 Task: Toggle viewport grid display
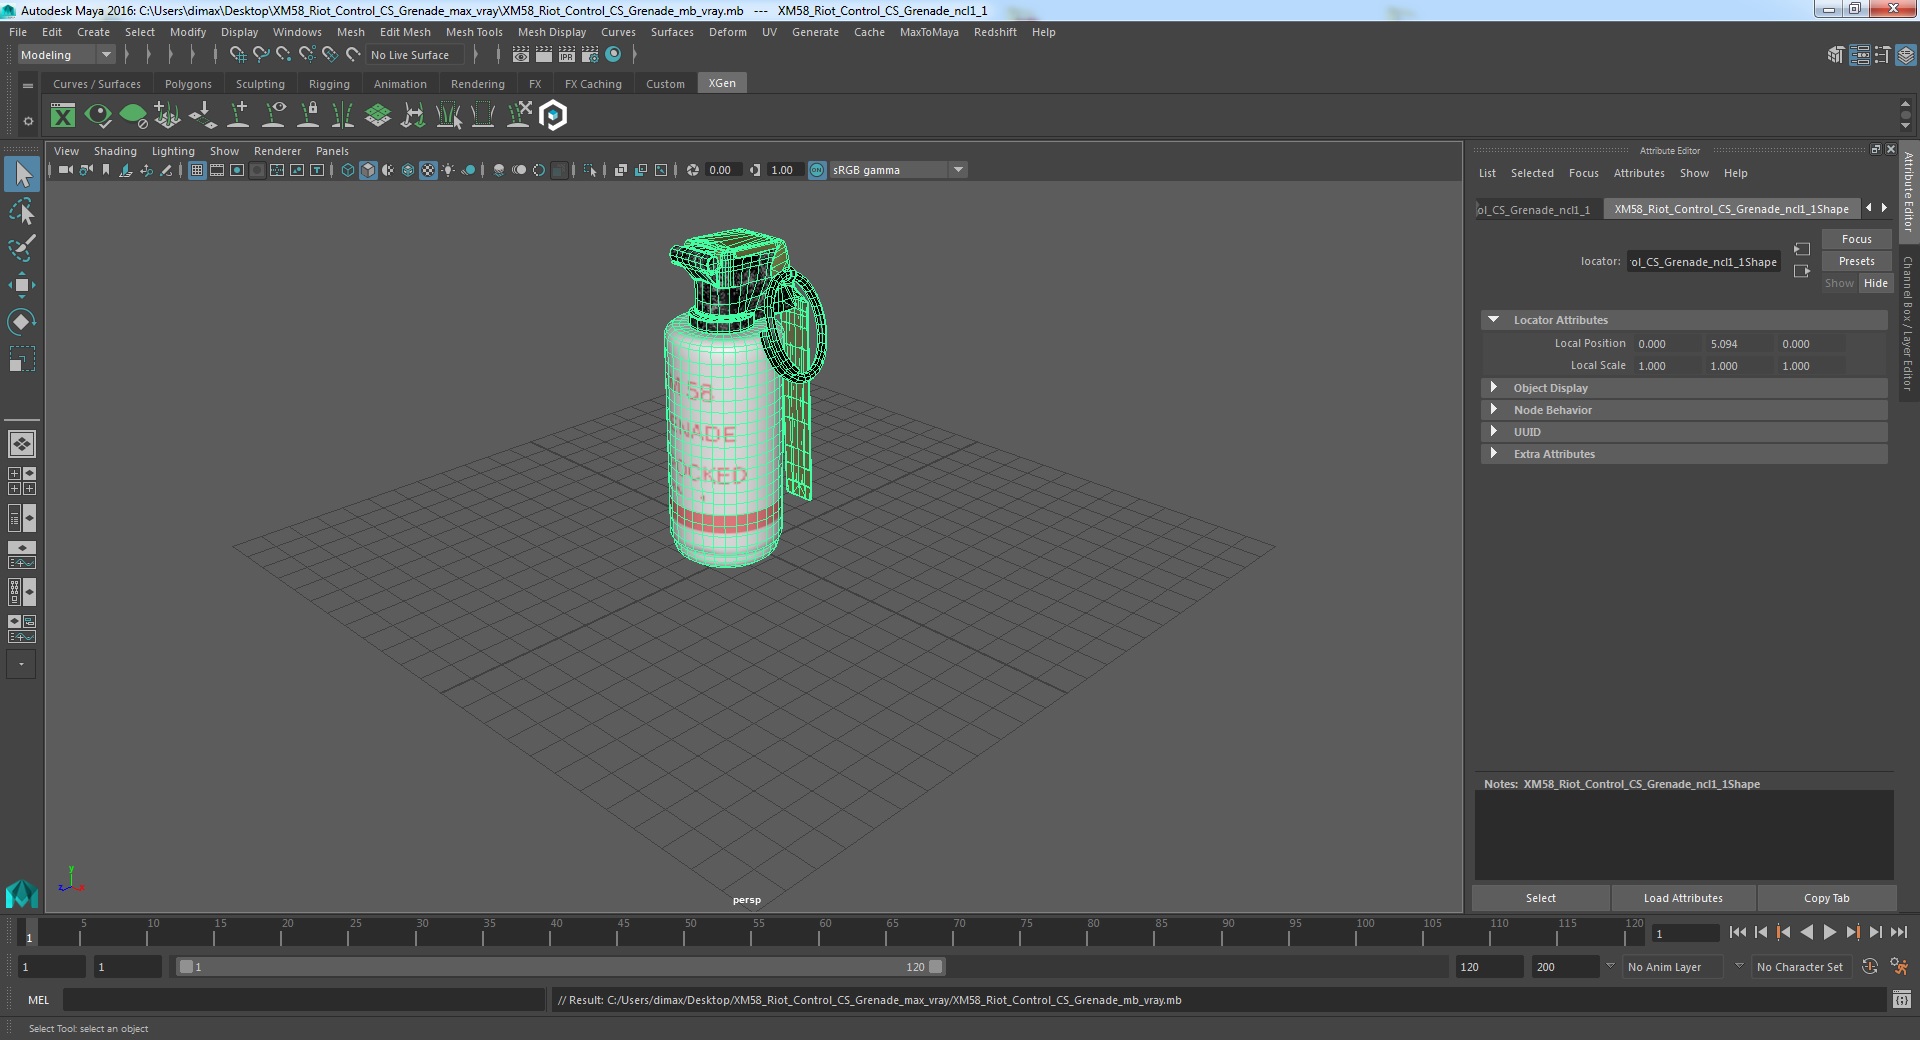click(197, 170)
